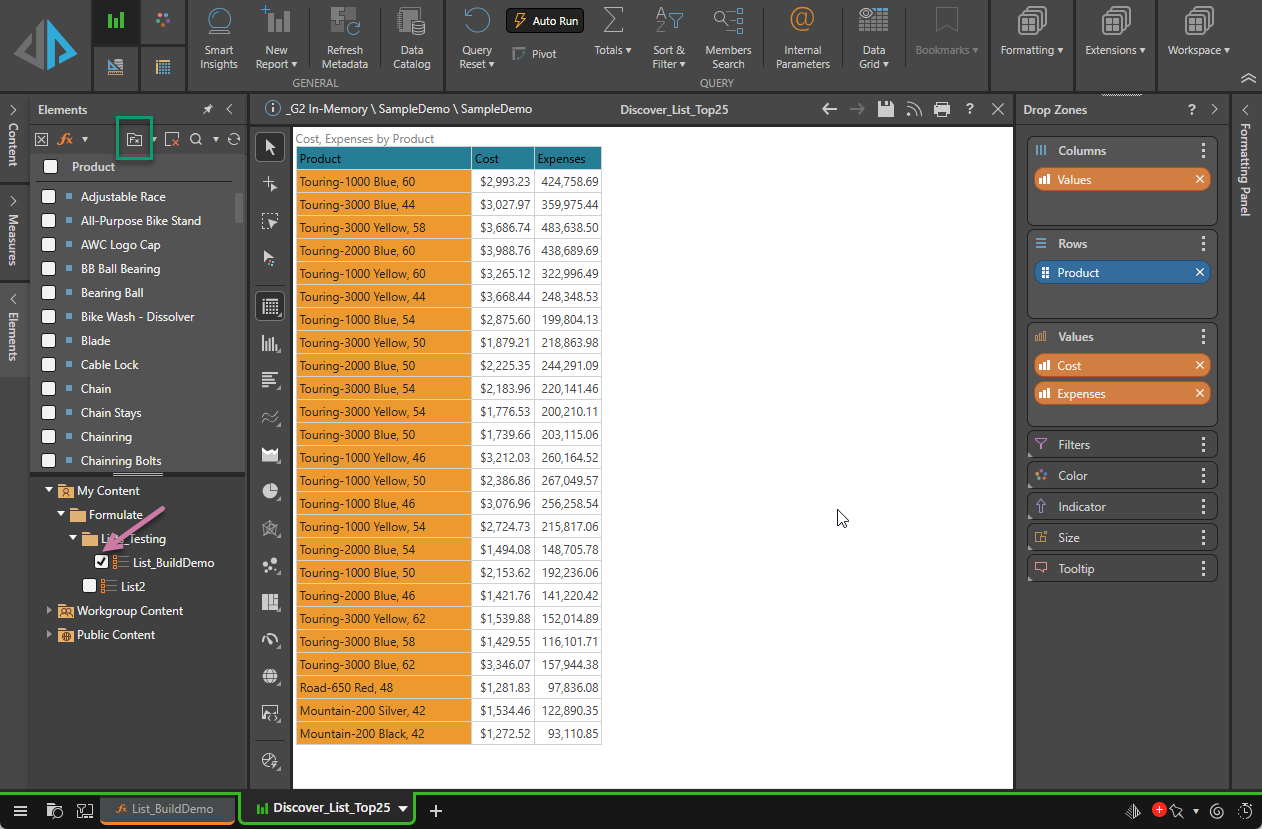
Task: Remove the Product chip from Rows
Action: (x=1200, y=273)
